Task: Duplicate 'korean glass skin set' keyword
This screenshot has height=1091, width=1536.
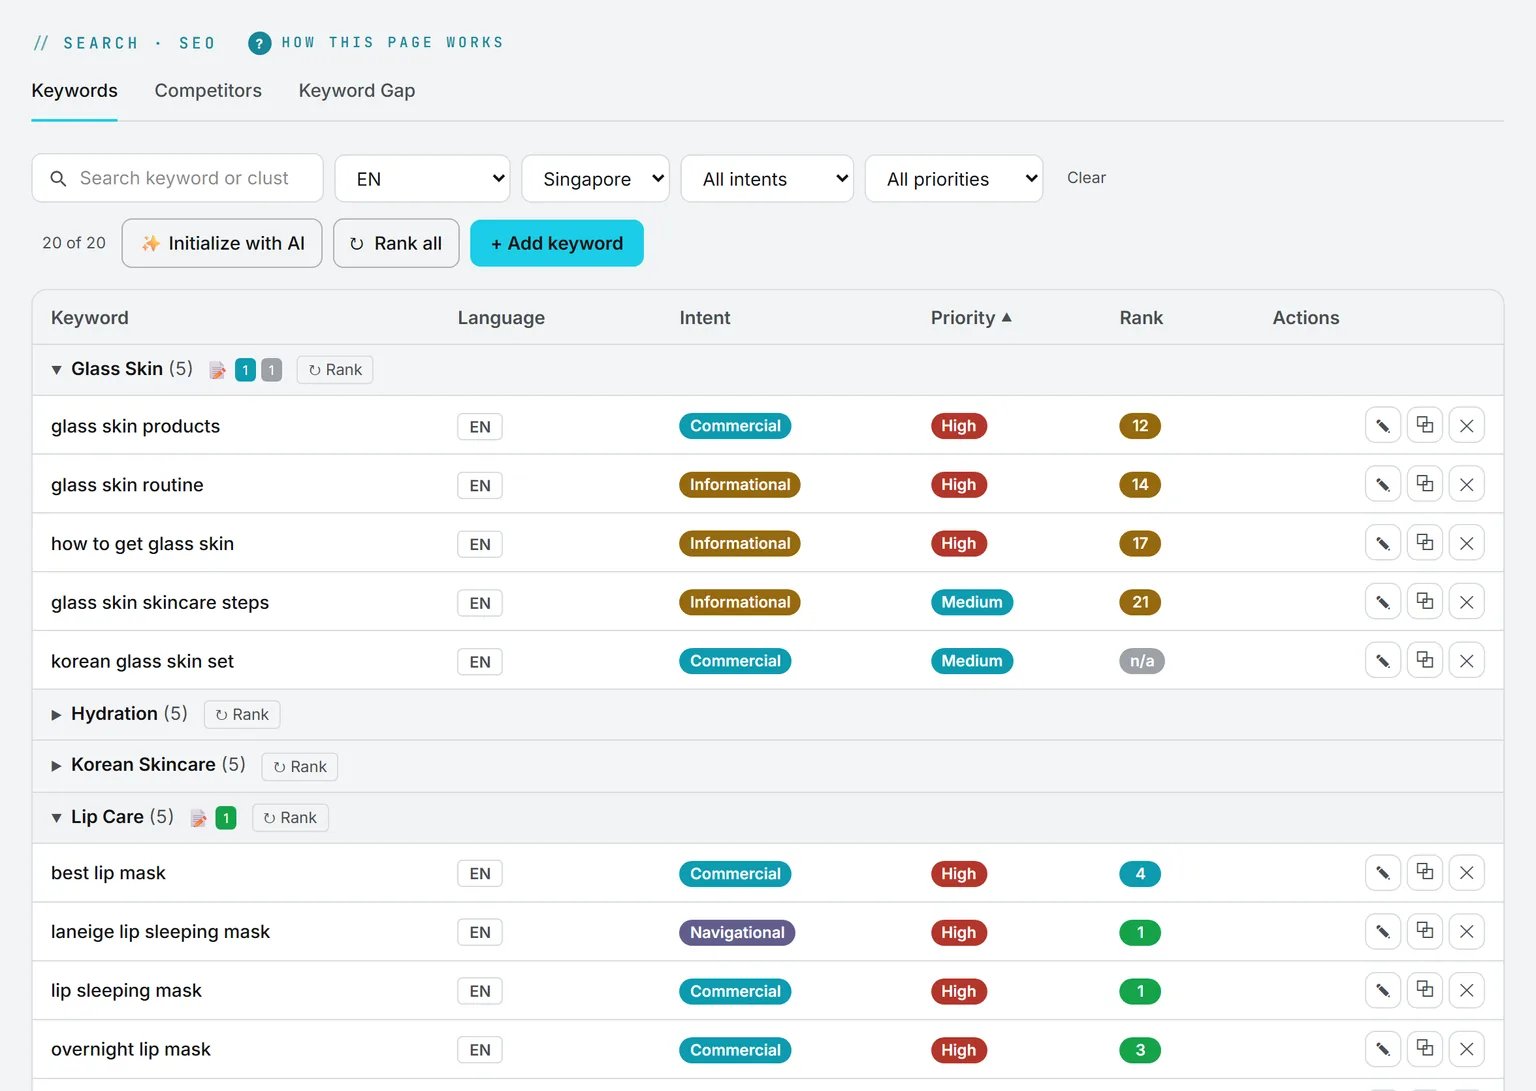Action: click(x=1425, y=661)
